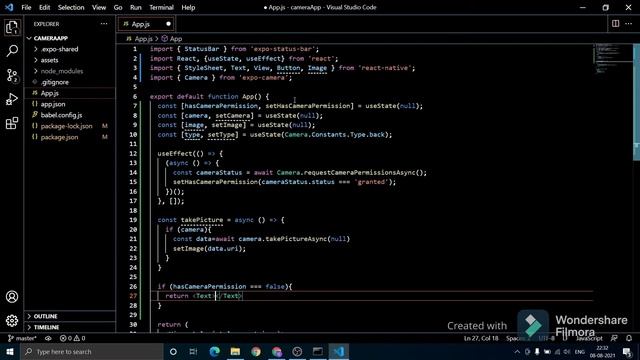The image size is (640, 360).
Task: Click Ln 27, Col 18 in status bar
Action: click(x=481, y=338)
